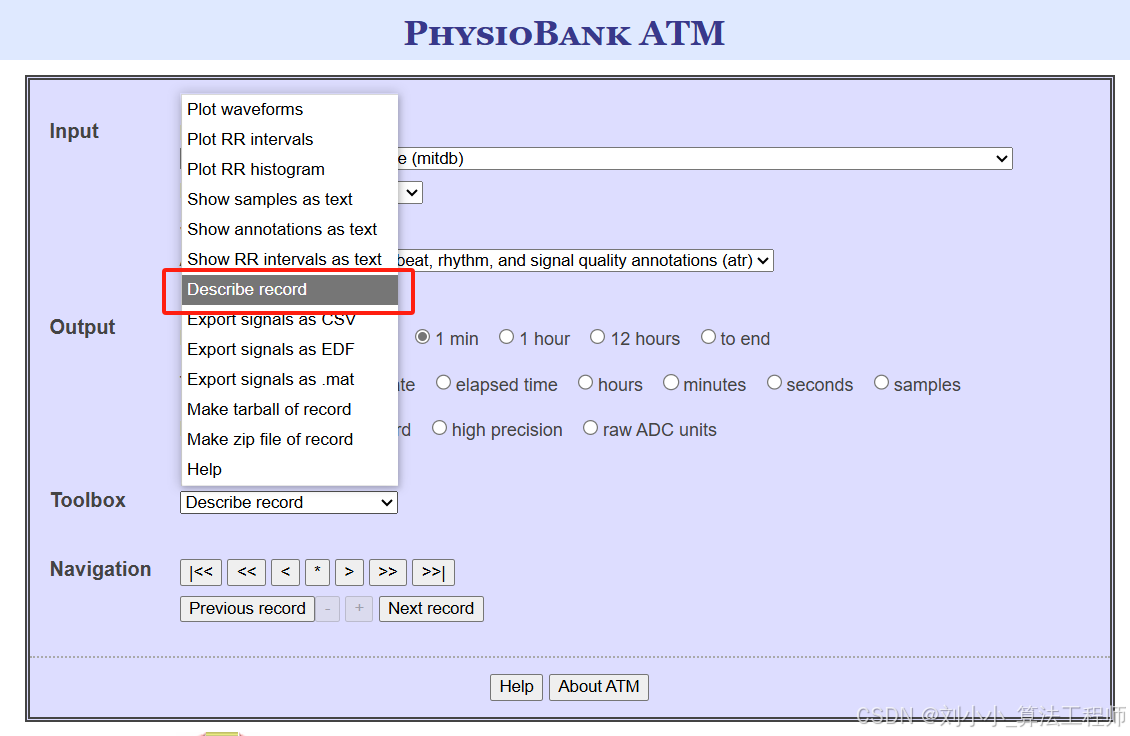Open About ATM

[x=598, y=687]
